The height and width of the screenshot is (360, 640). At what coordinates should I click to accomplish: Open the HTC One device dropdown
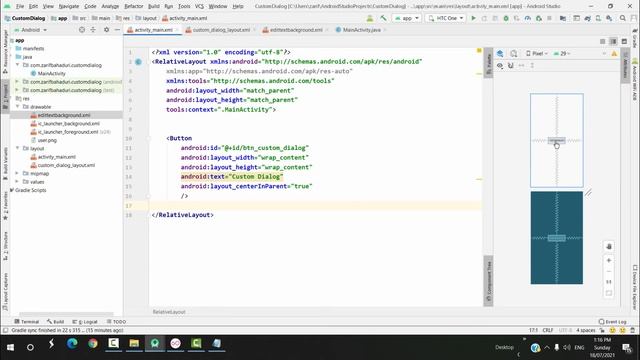point(445,18)
